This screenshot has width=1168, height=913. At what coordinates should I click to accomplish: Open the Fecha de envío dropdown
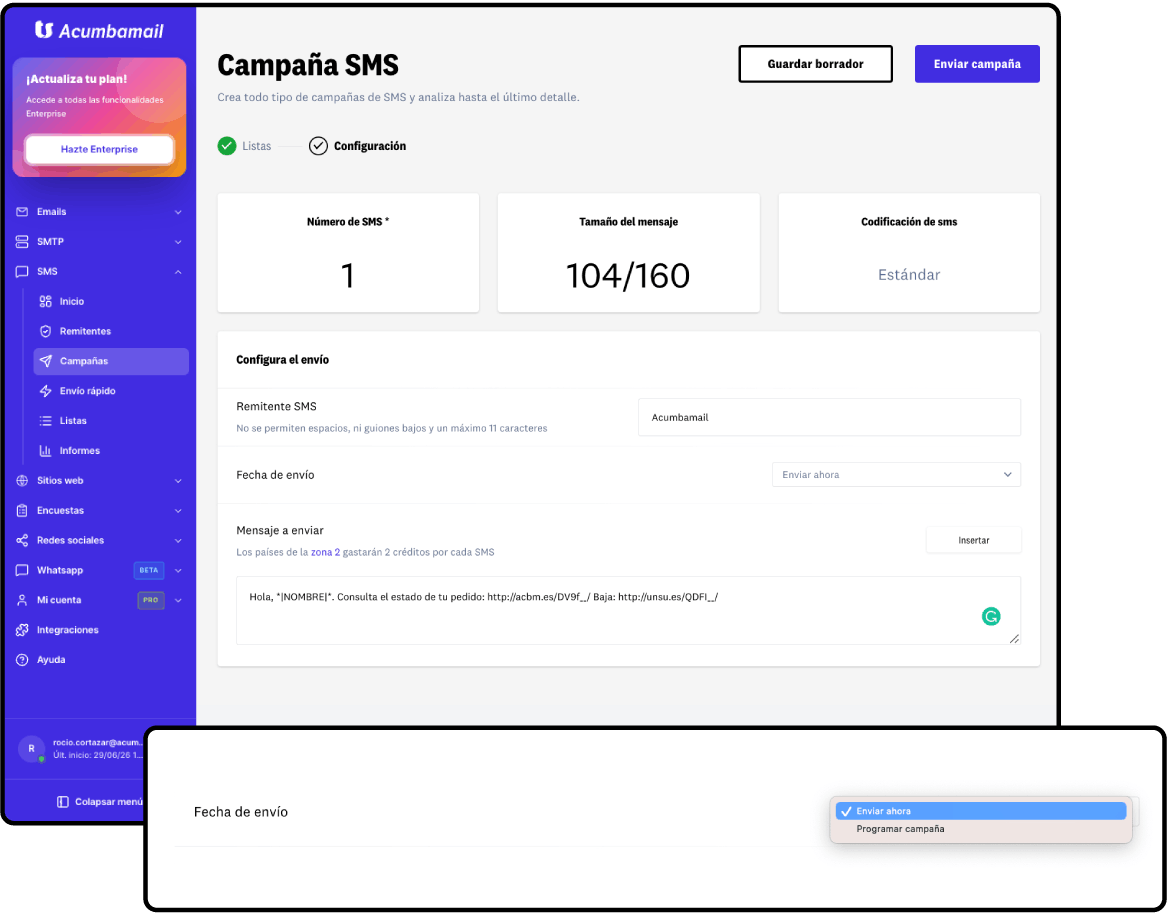[896, 474]
